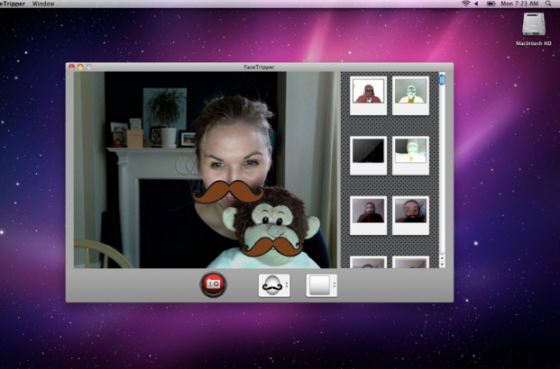Select the green-tinted face thumbnail in the top row
560x369 pixels.
pos(410,95)
